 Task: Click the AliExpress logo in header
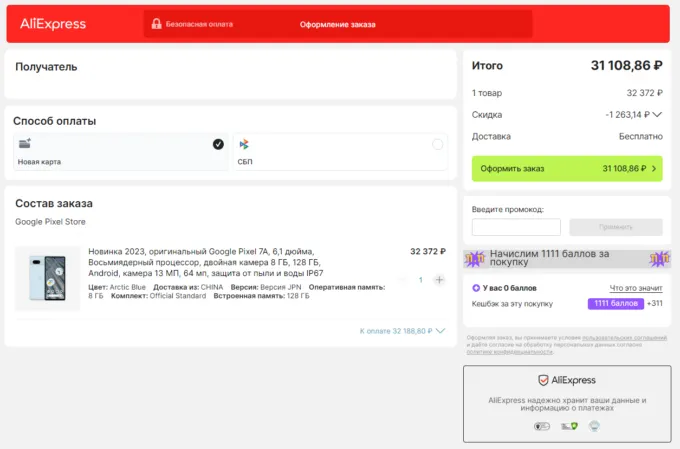53,24
